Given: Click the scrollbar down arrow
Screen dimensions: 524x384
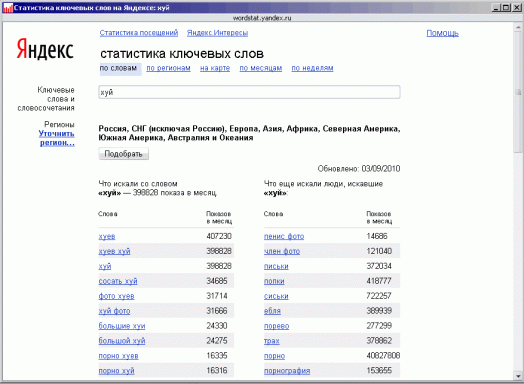Looking at the screenshot, I should 518,376.
